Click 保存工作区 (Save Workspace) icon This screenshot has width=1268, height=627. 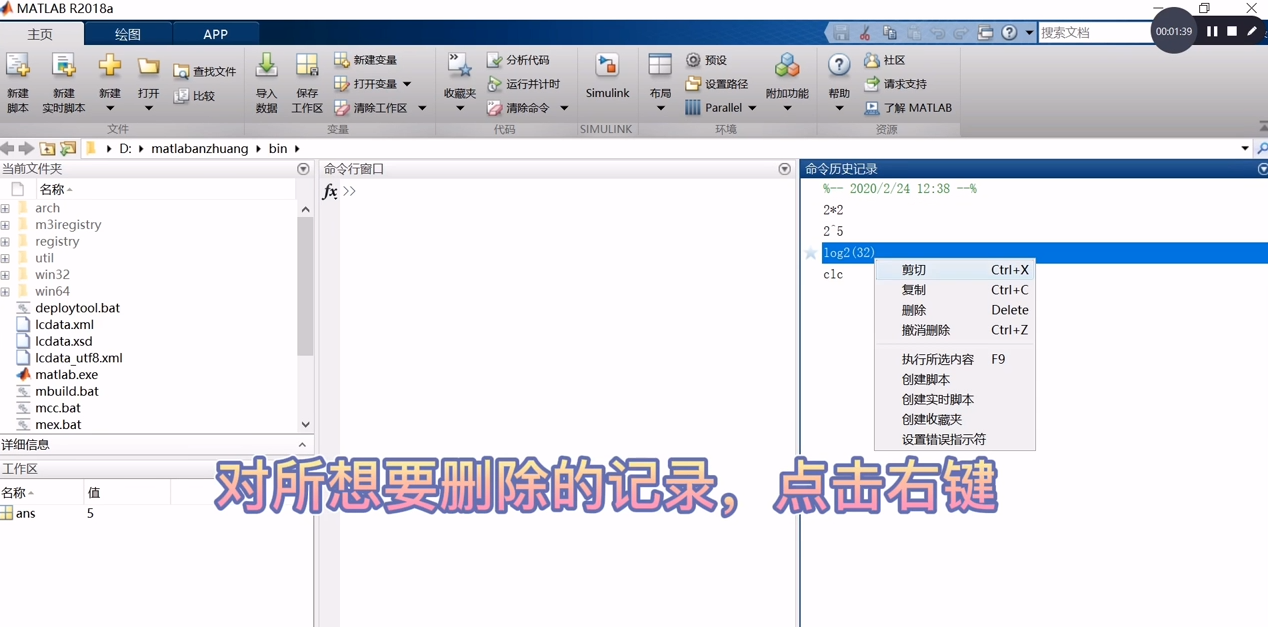[x=307, y=67]
